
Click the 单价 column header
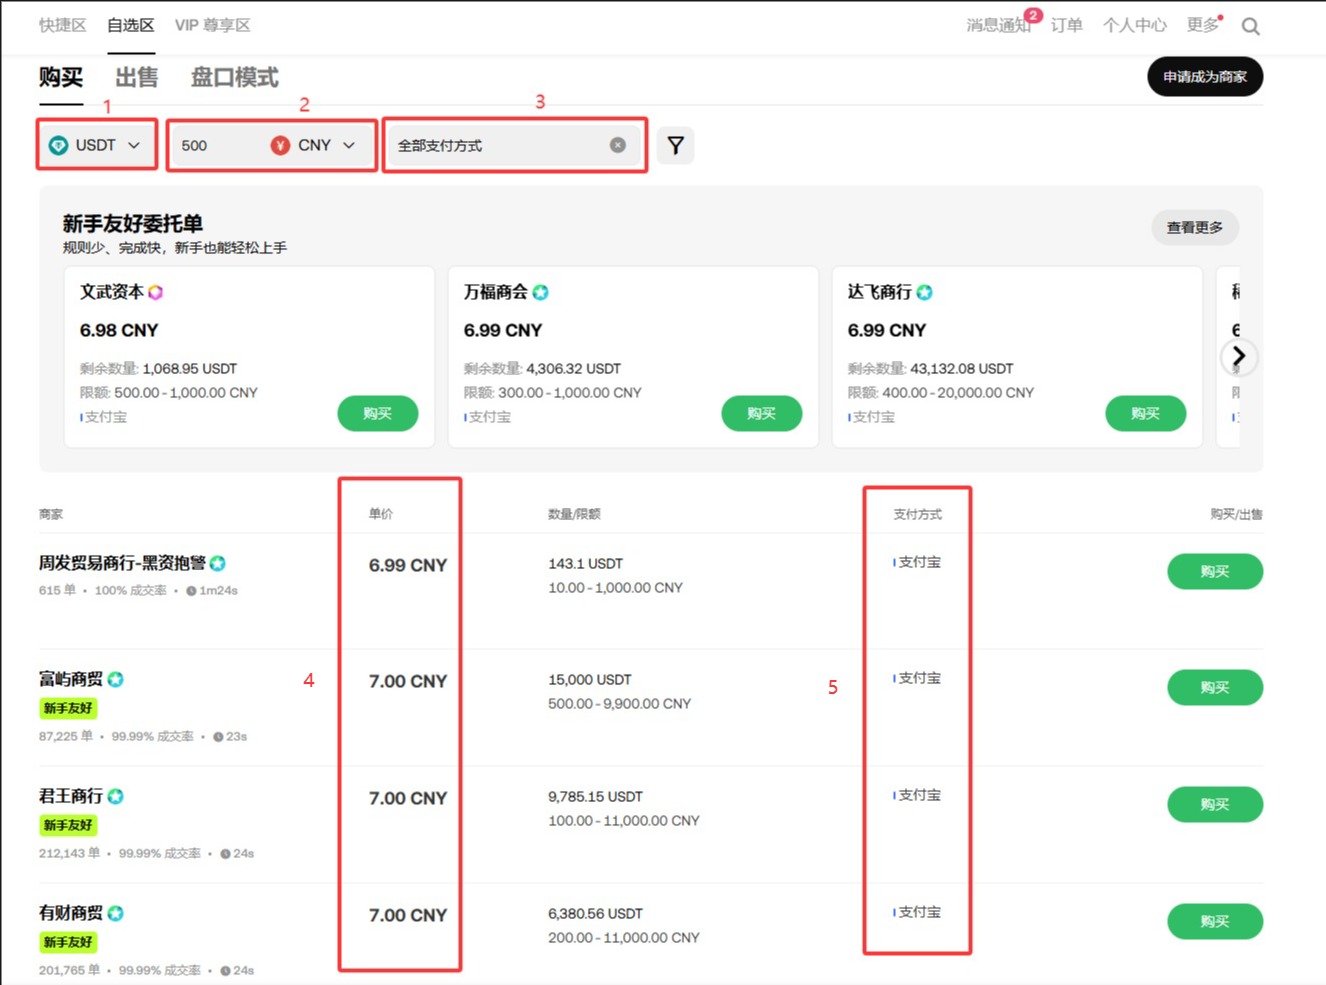click(381, 514)
